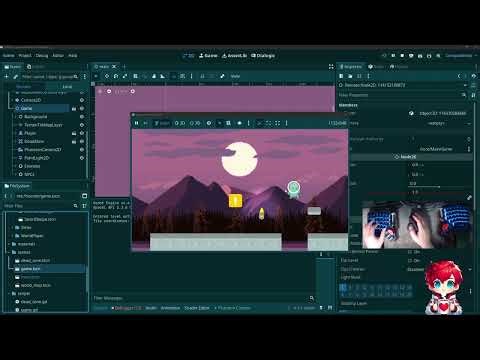Click the Input toggle in game toolbar
This screenshot has height=360, width=480.
coord(162,123)
